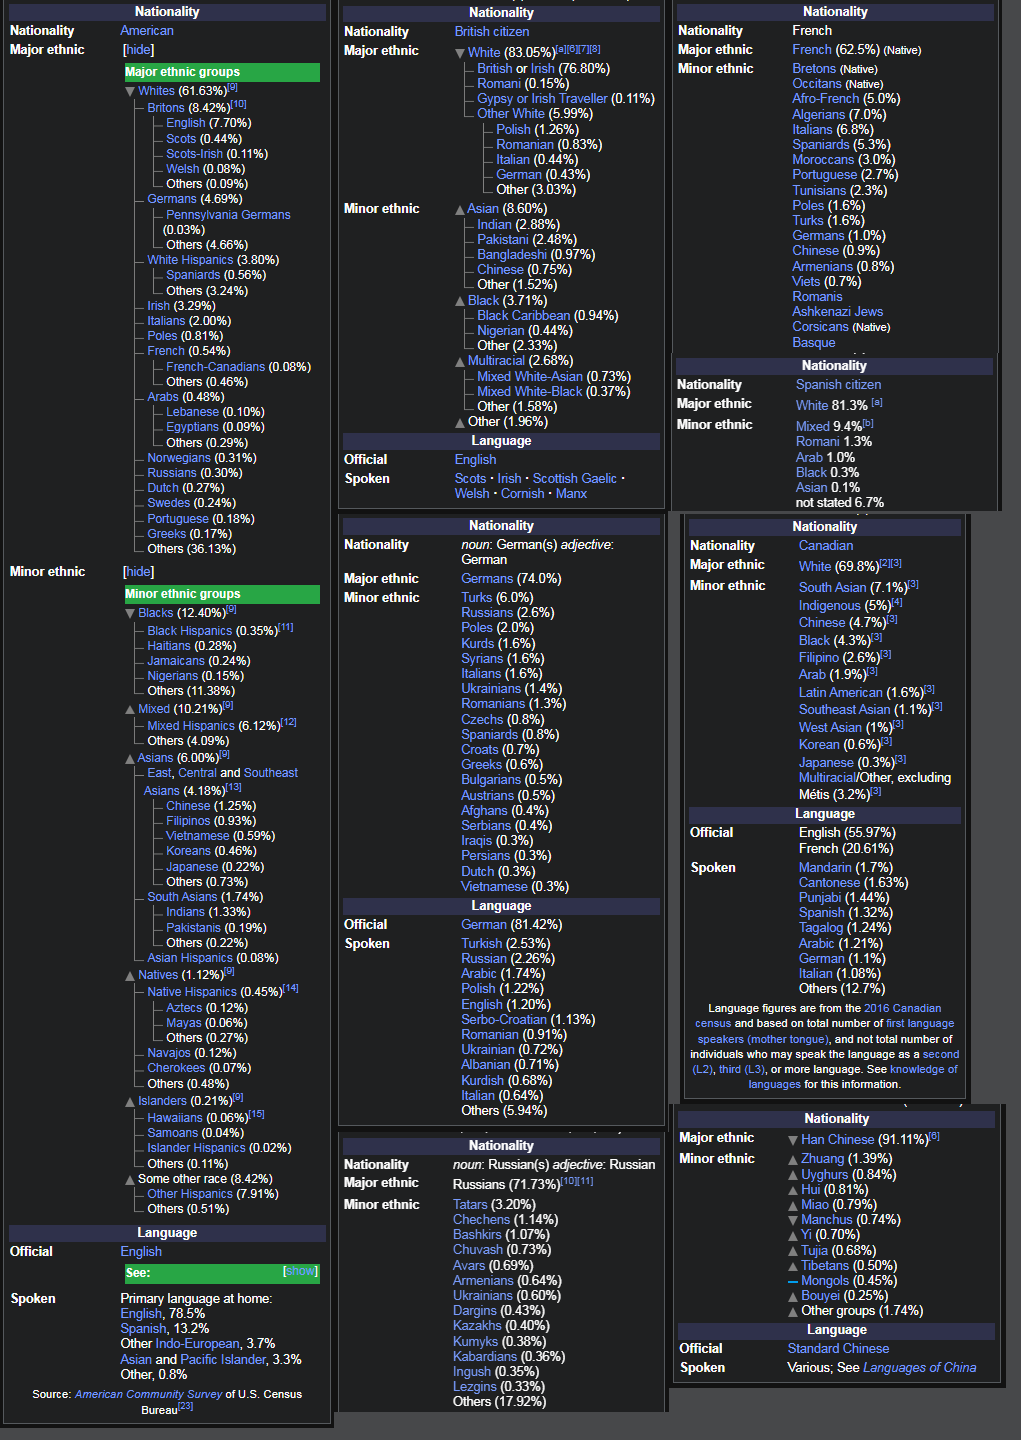Viewport: 1021px width, 1440px height.
Task: Open the Indigenous link in Canadian box
Action: (x=830, y=606)
